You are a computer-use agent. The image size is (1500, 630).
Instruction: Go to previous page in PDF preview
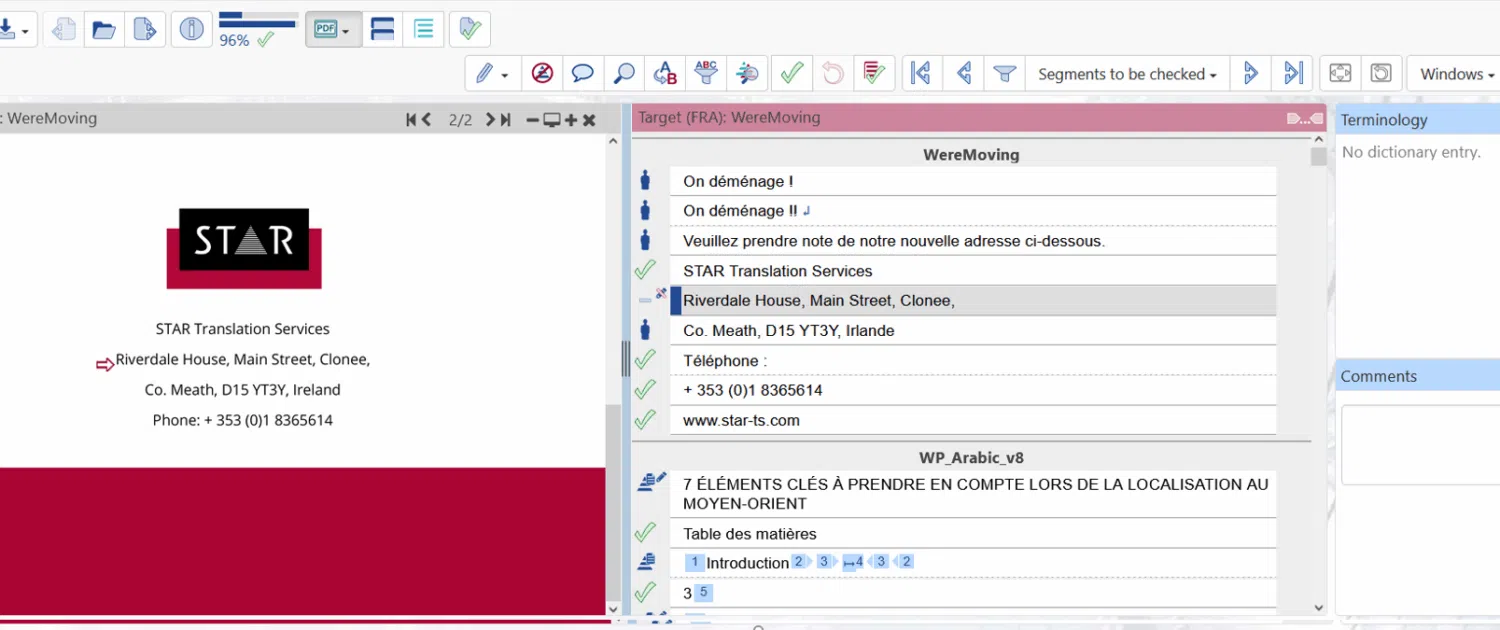tap(427, 120)
